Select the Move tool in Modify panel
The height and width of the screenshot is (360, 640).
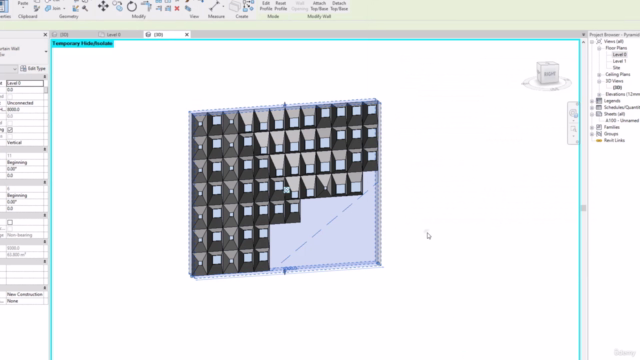click(x=103, y=6)
